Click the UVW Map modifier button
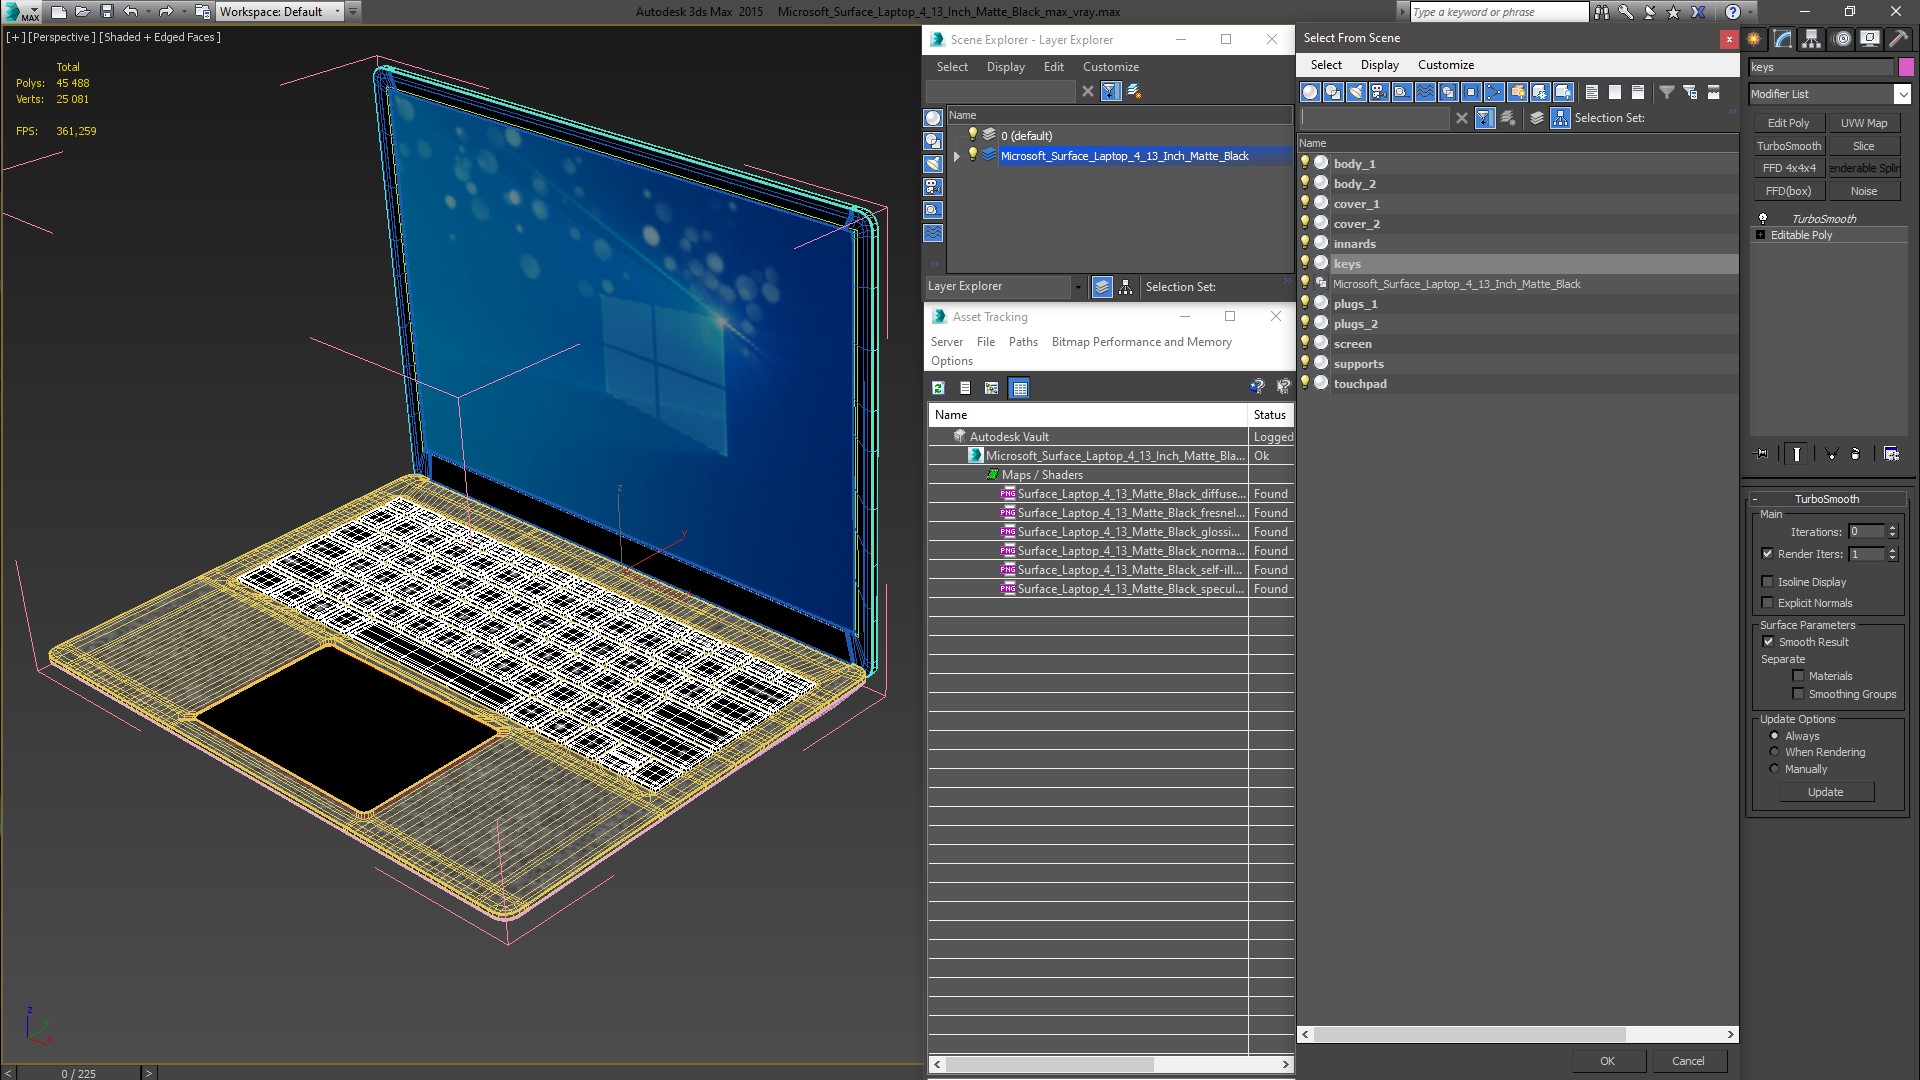The image size is (1920, 1080). pyautogui.click(x=1864, y=123)
